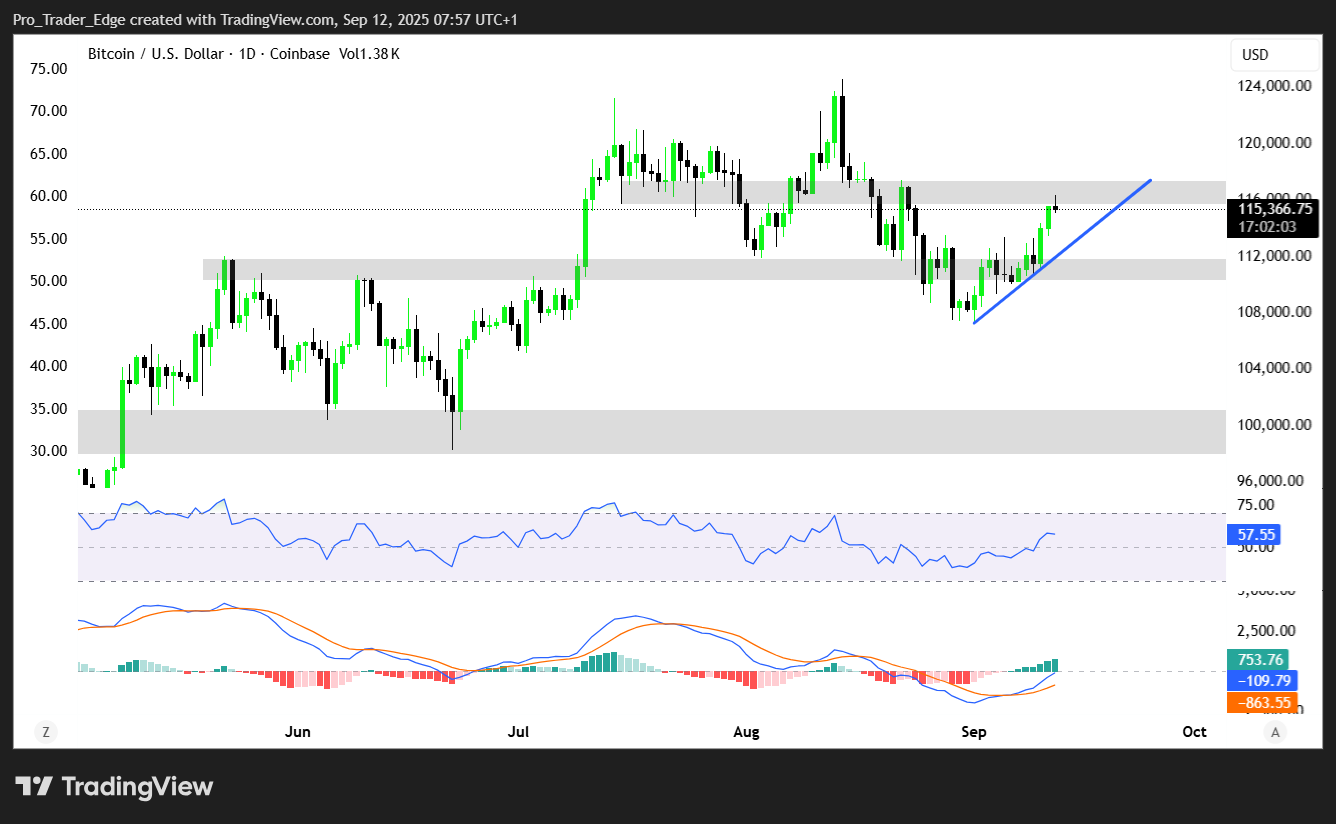Click the 108,000.00 price axis label
Screen dimensions: 1336x824
(1274, 311)
